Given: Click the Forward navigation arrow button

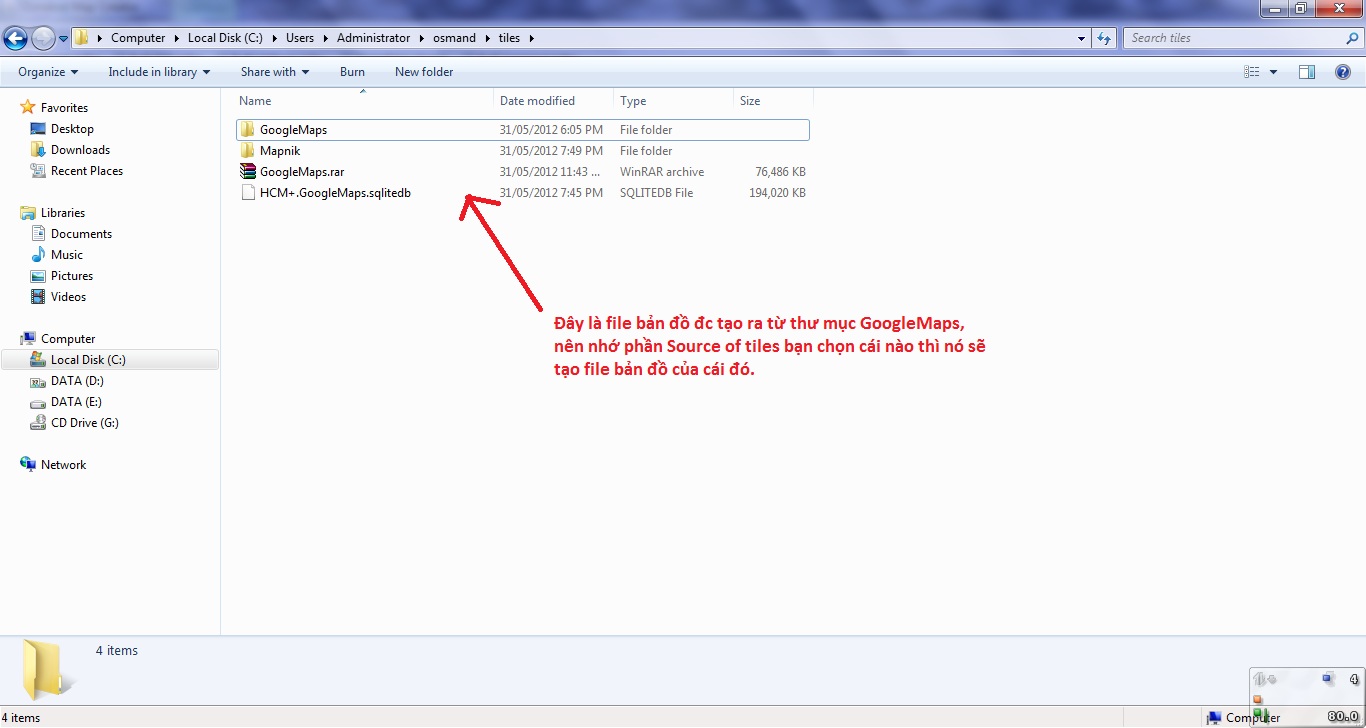Looking at the screenshot, I should tap(43, 38).
